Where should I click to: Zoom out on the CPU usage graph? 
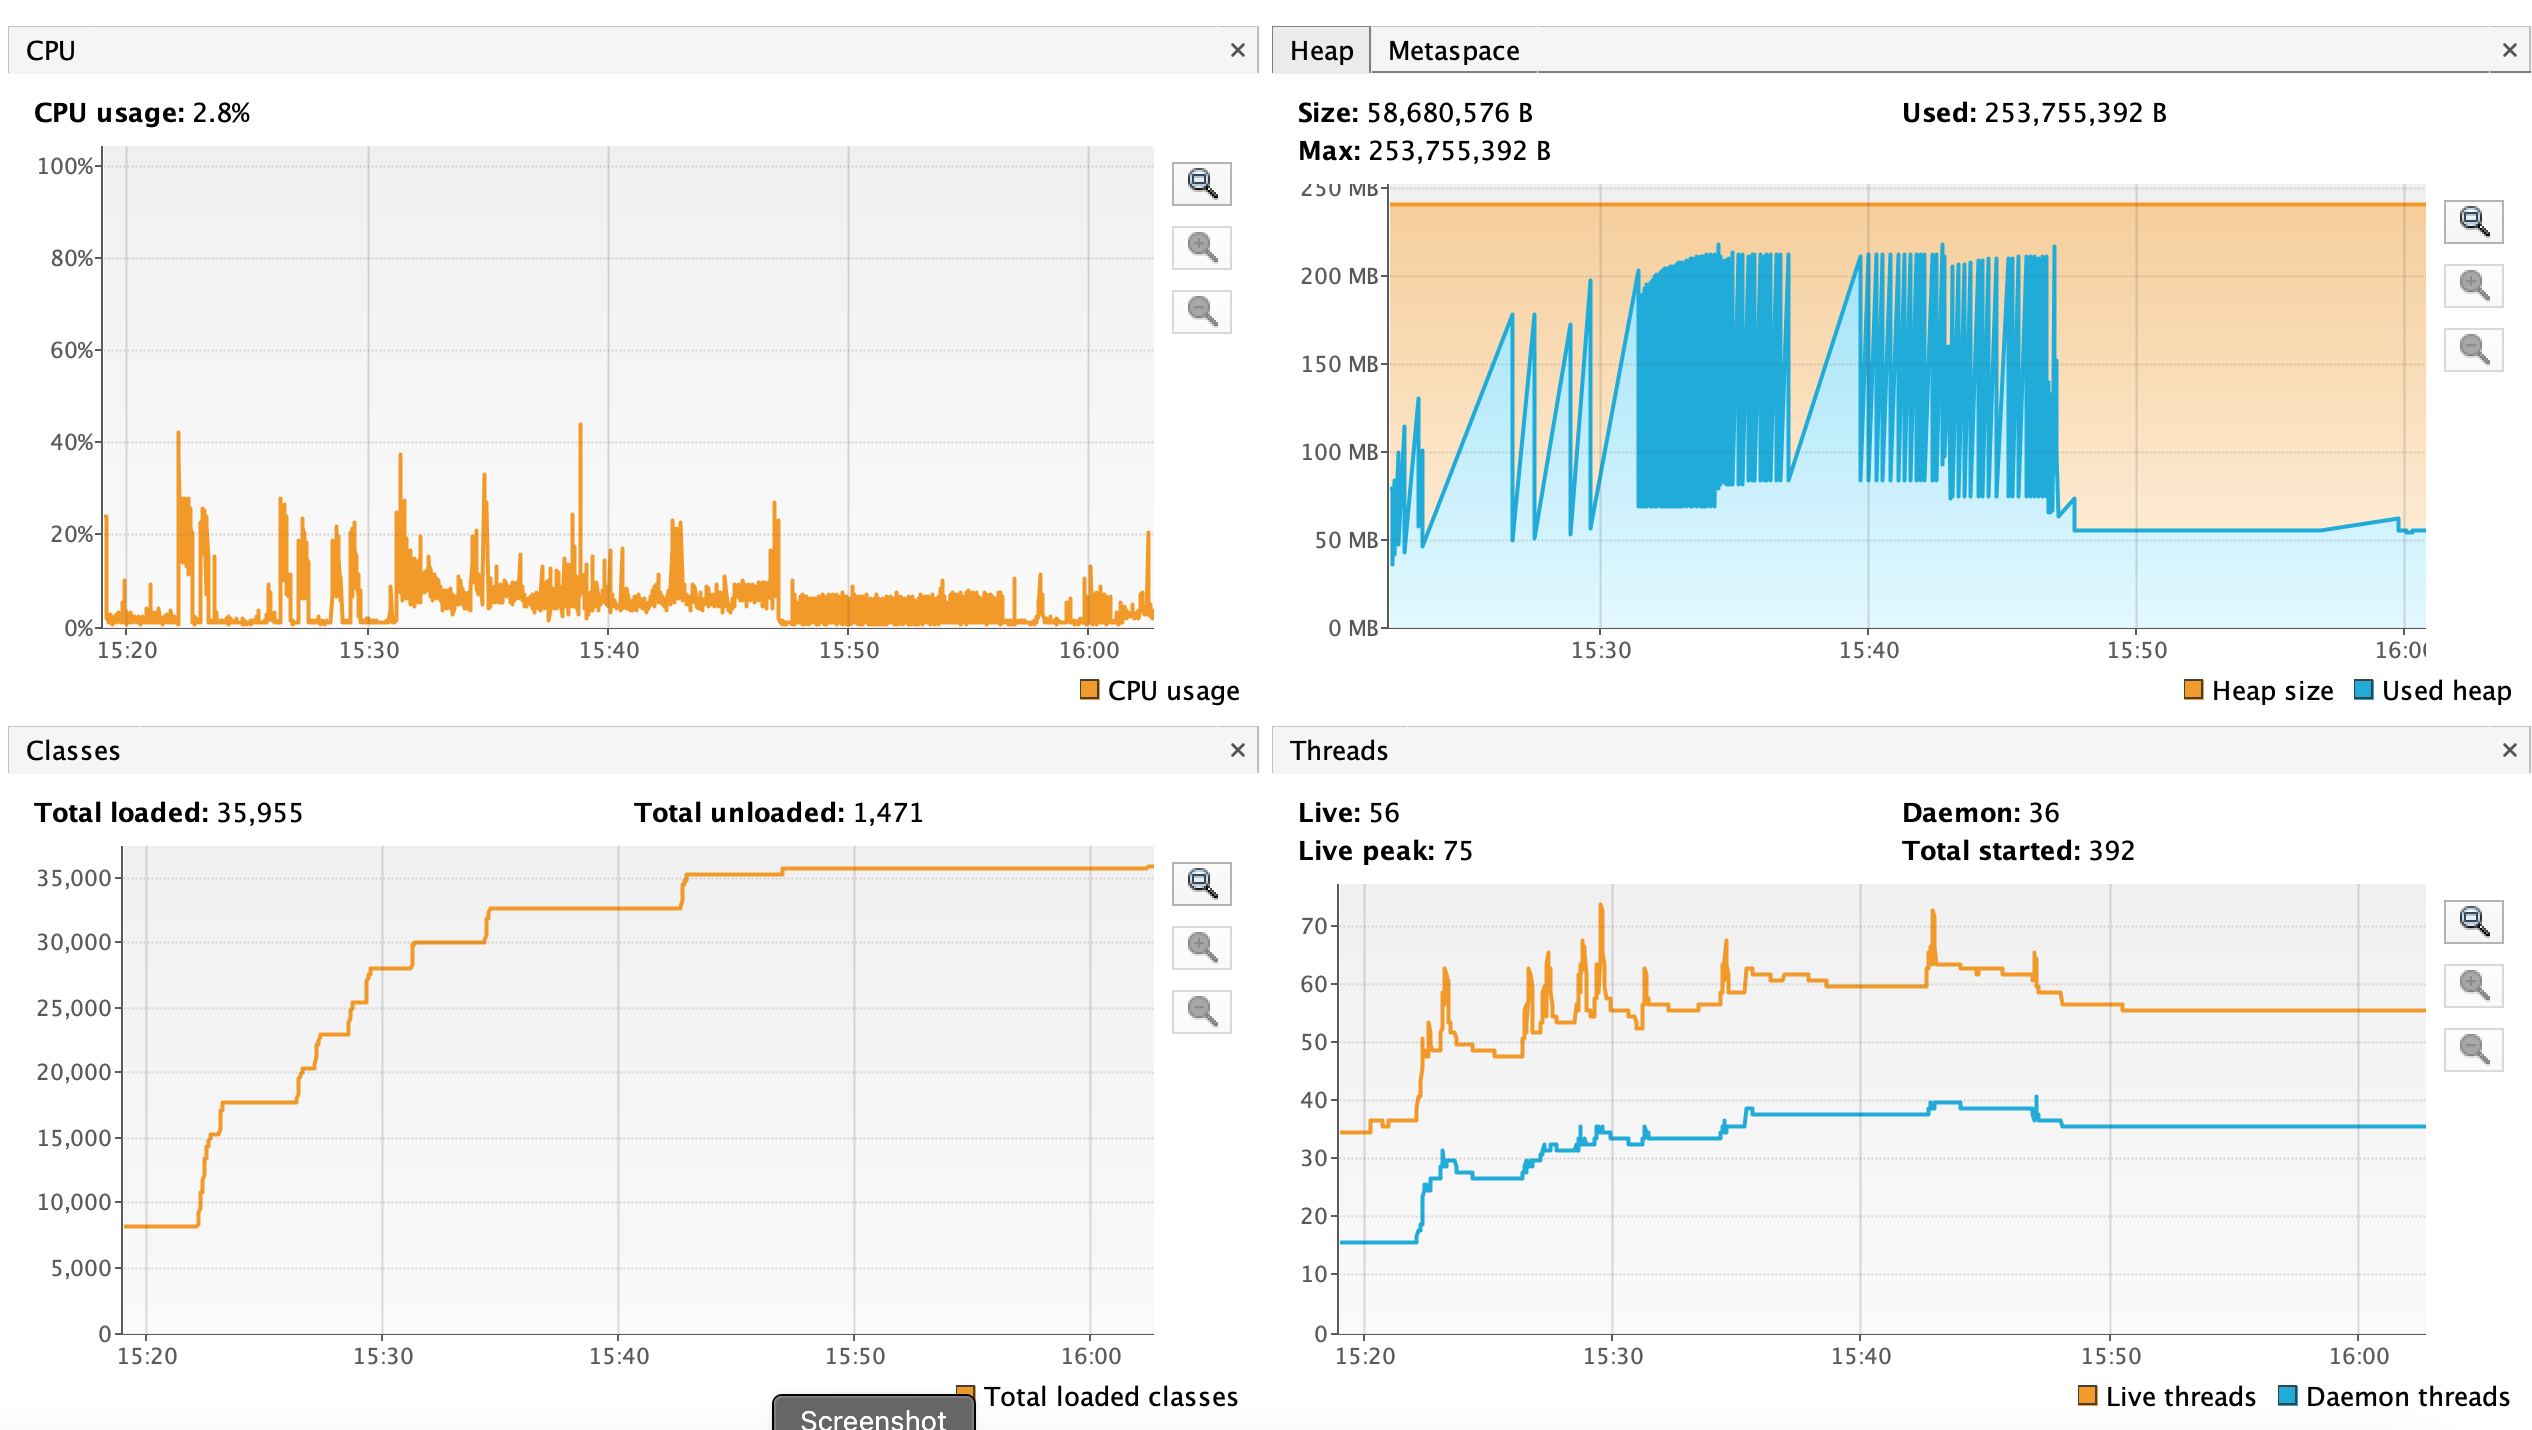click(1201, 312)
